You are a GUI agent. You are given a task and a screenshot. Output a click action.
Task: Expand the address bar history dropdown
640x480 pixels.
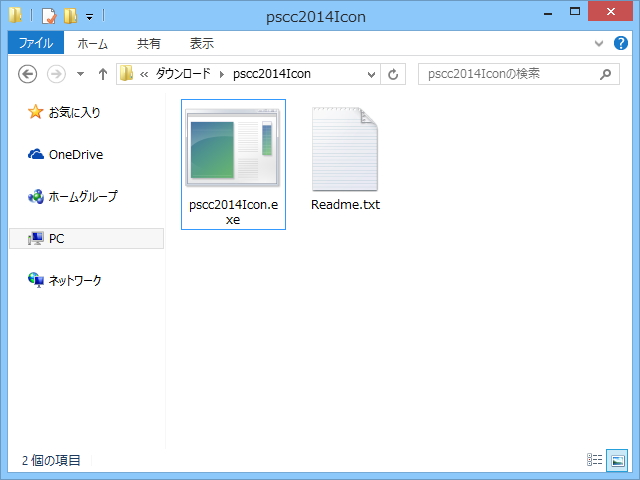pos(371,74)
